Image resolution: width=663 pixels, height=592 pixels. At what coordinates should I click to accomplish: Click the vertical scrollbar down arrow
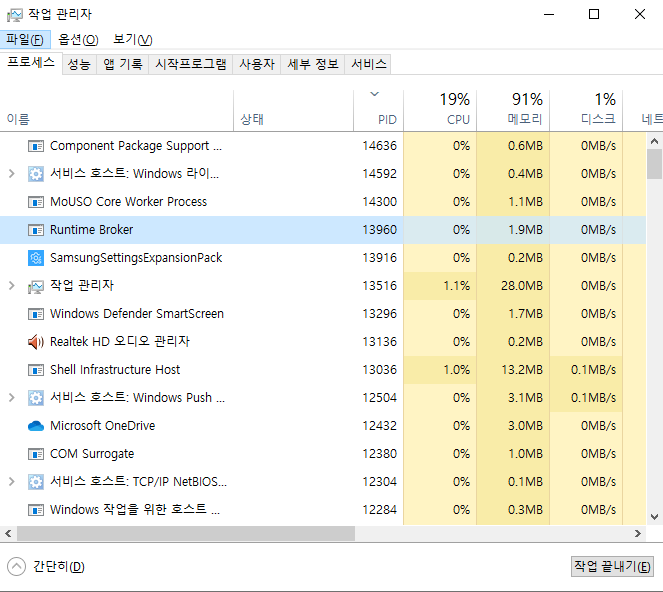655,517
